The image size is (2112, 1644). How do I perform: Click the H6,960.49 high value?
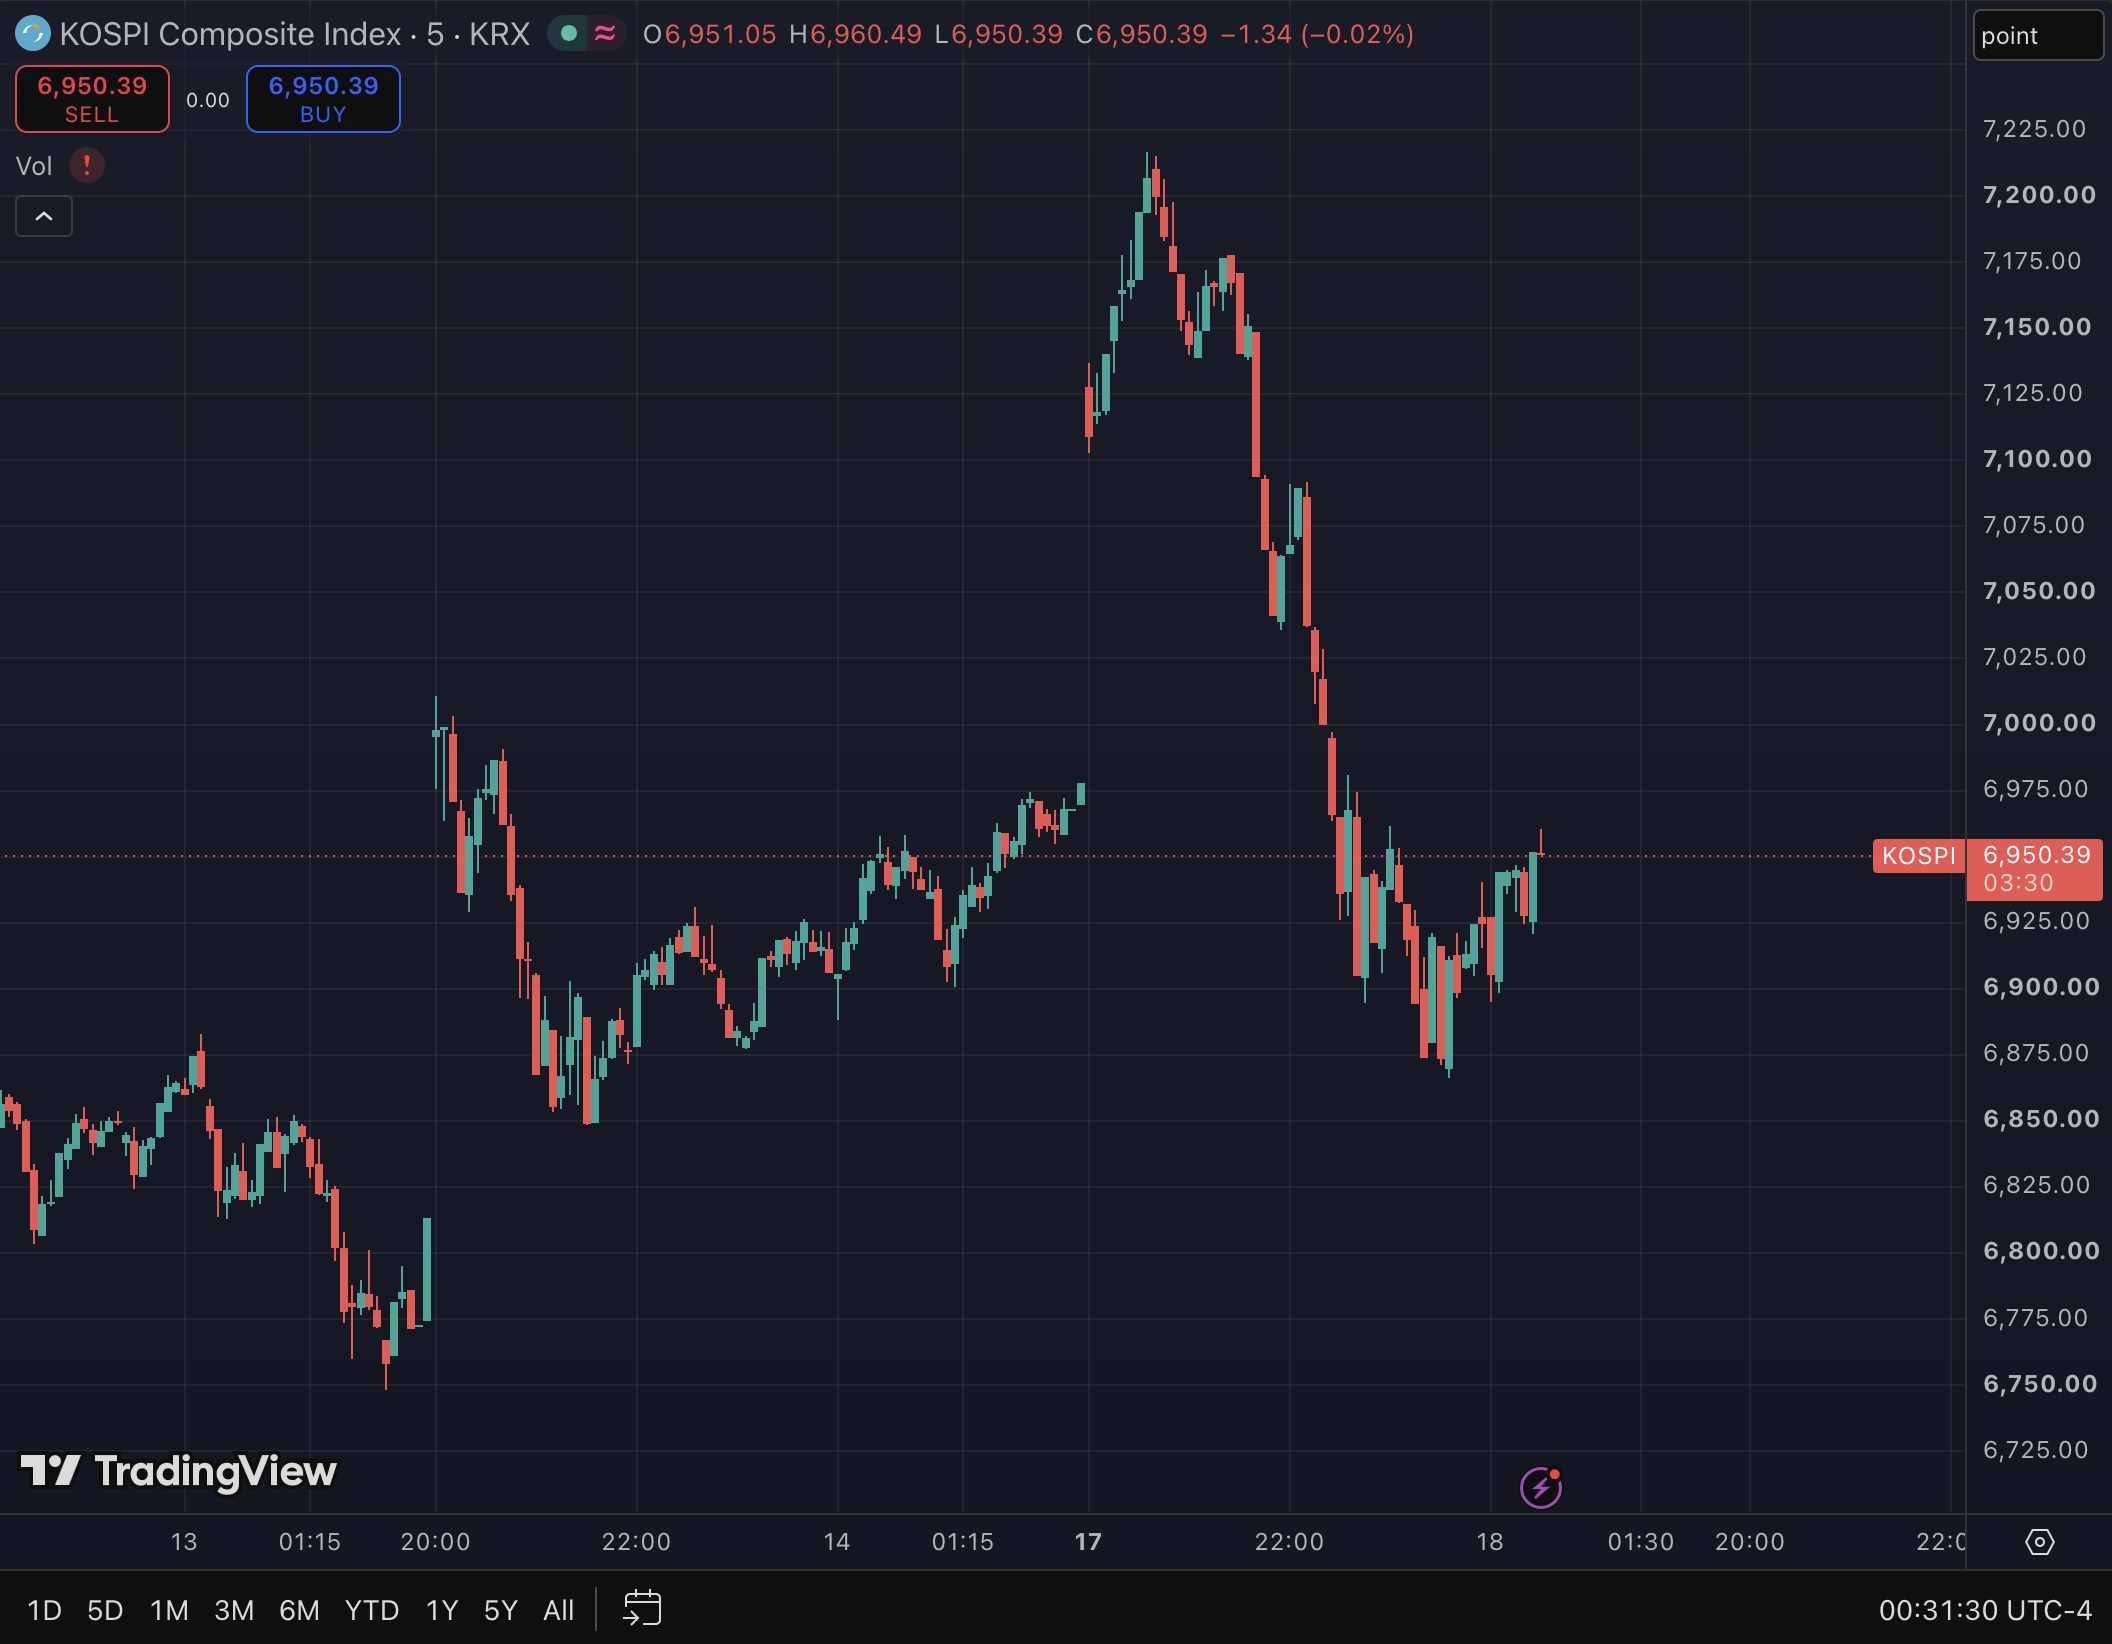(855, 34)
